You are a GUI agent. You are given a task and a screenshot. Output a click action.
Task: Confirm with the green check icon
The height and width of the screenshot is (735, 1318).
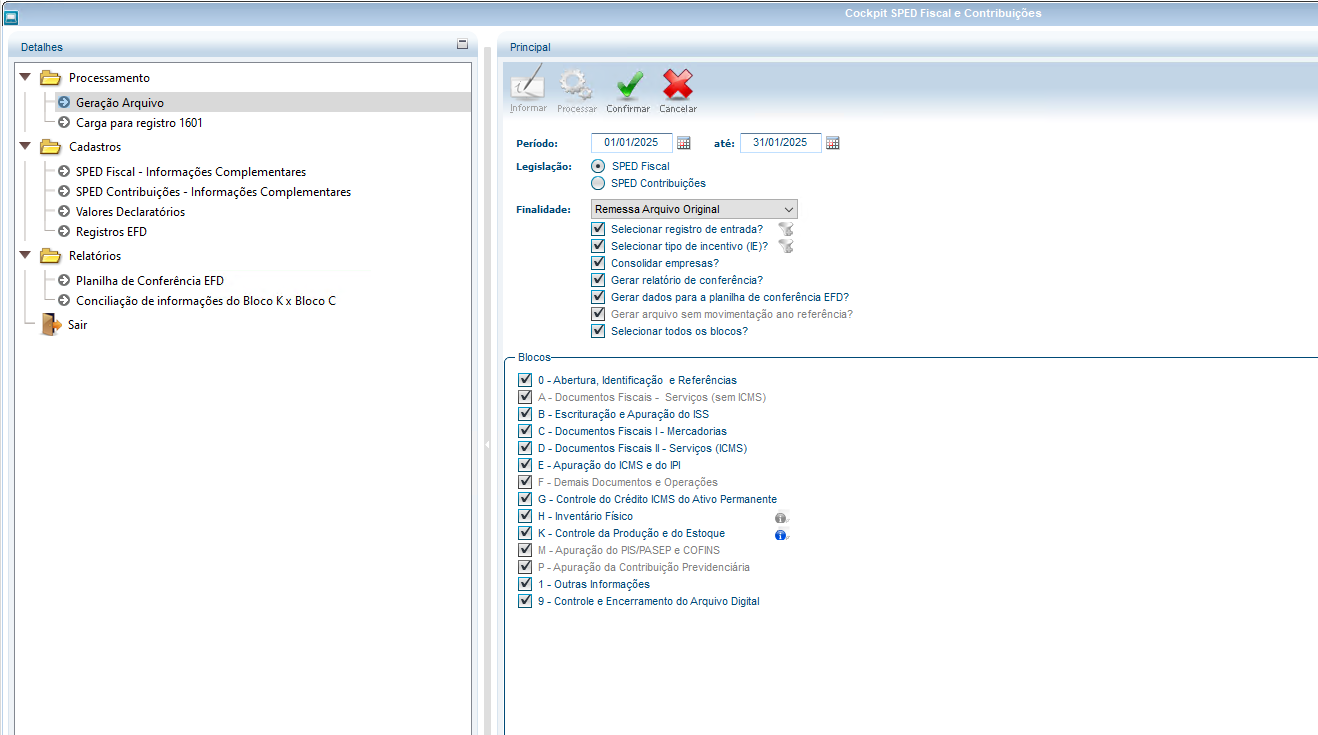[628, 85]
